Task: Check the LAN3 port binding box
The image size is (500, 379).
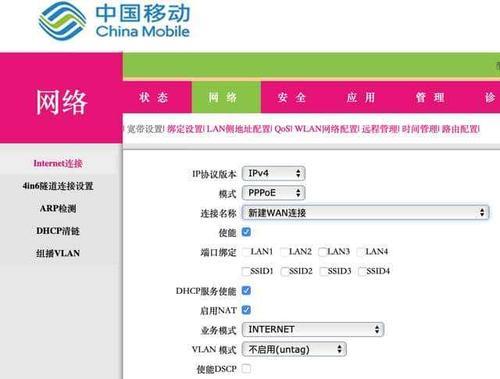Action: [x=323, y=252]
